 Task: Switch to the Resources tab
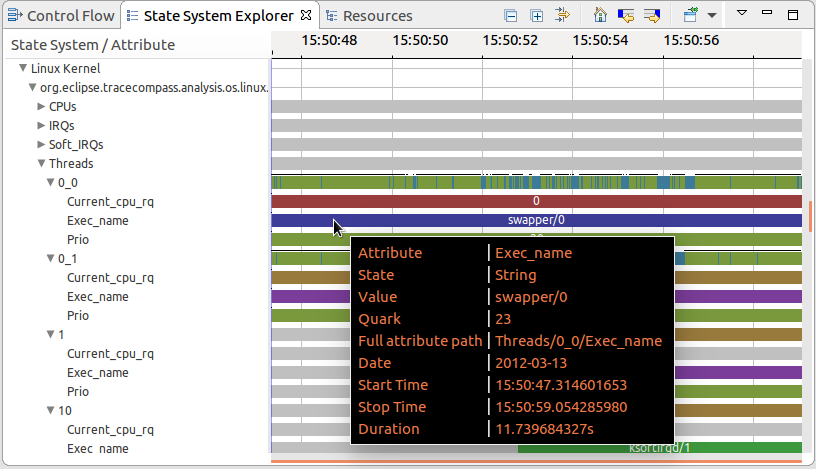click(369, 16)
